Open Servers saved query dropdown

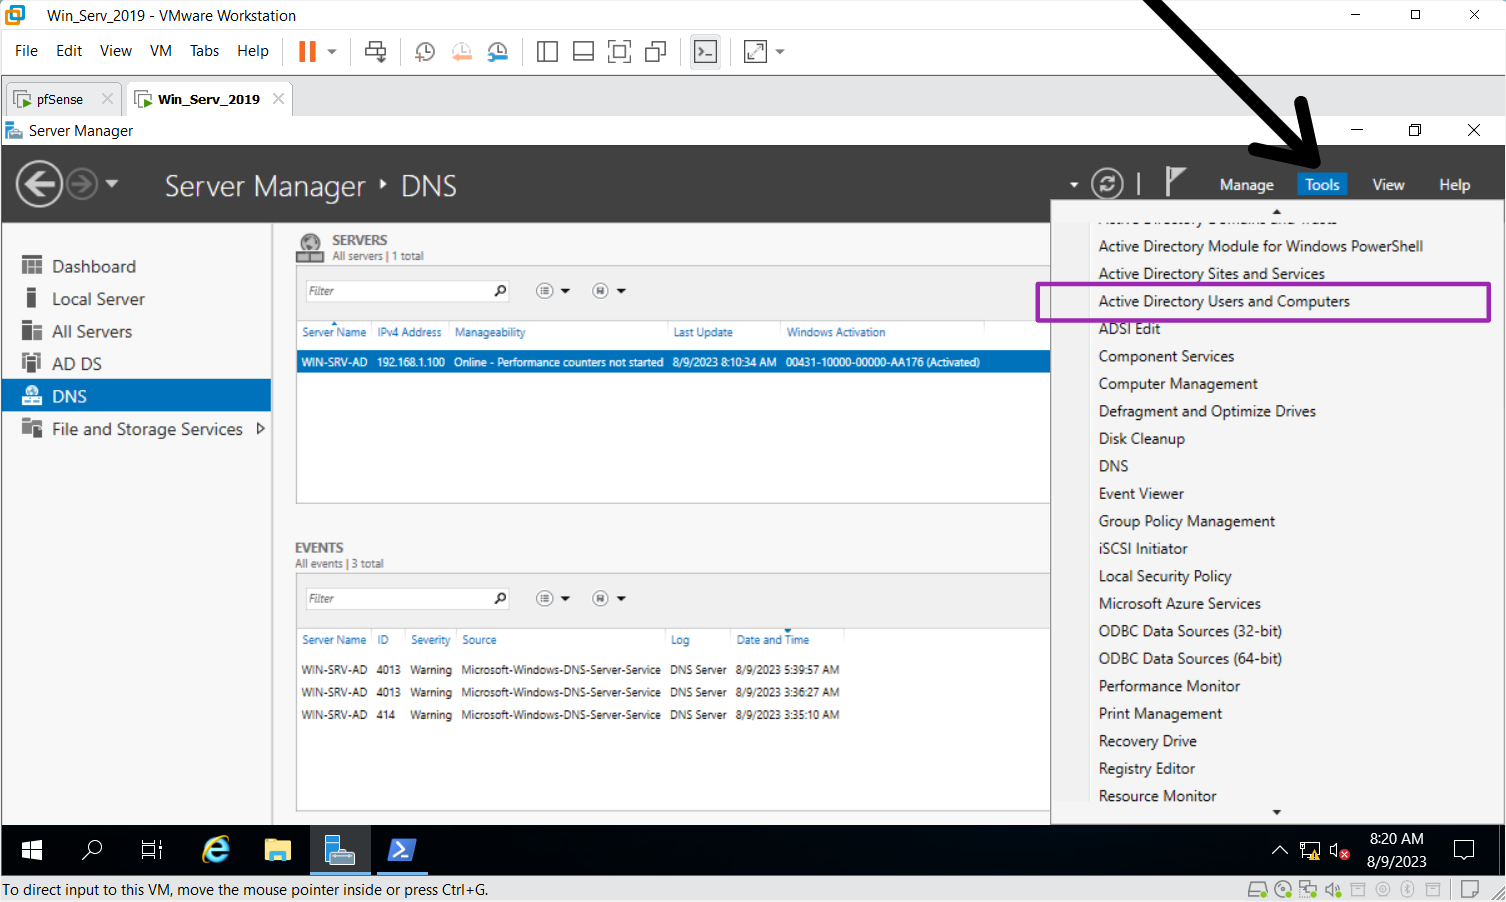tap(609, 291)
